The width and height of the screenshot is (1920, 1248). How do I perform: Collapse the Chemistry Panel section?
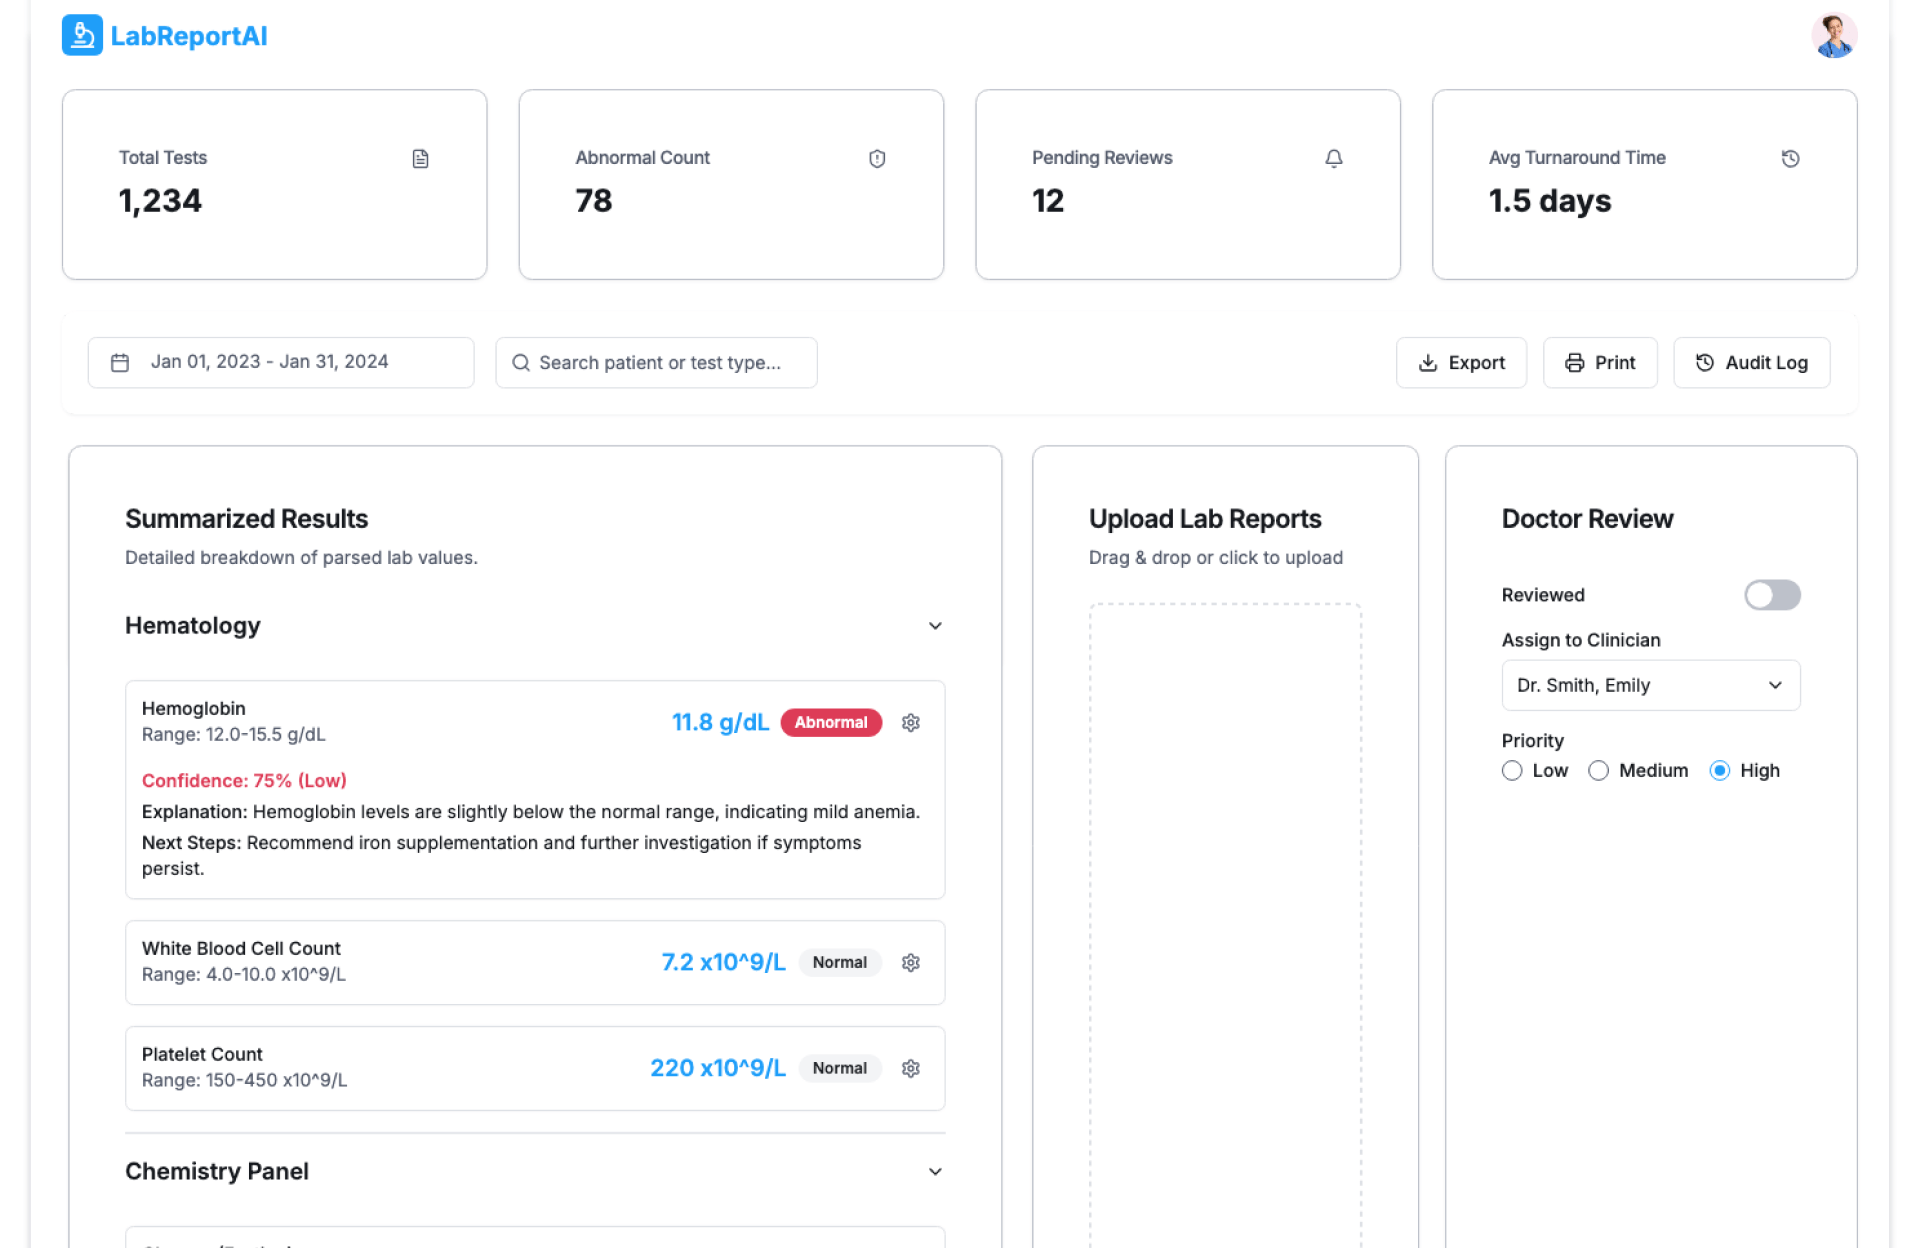935,1172
